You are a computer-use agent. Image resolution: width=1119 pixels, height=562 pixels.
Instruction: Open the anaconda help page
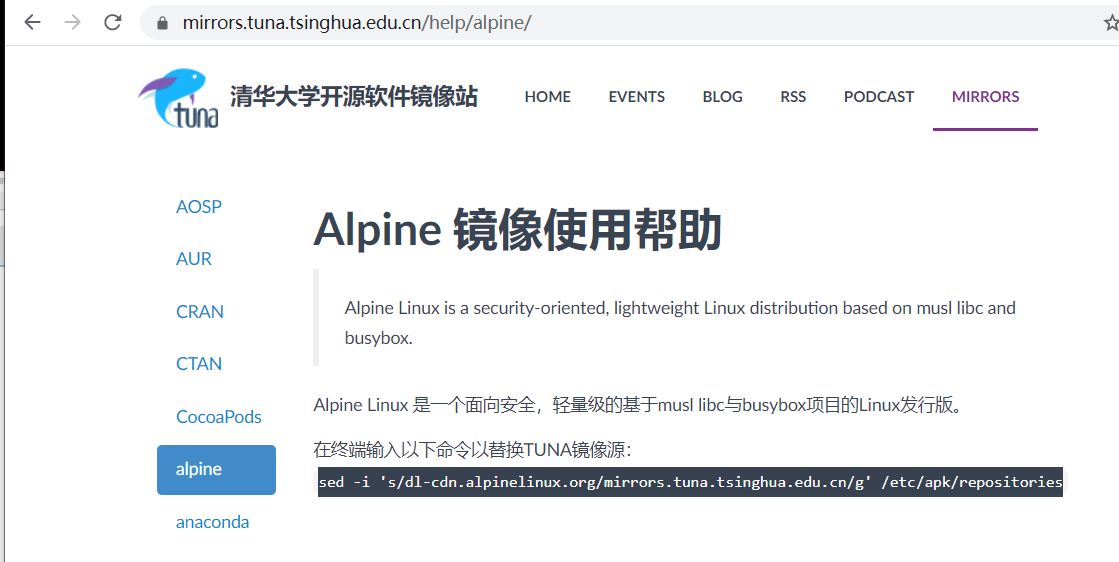pyautogui.click(x=213, y=522)
